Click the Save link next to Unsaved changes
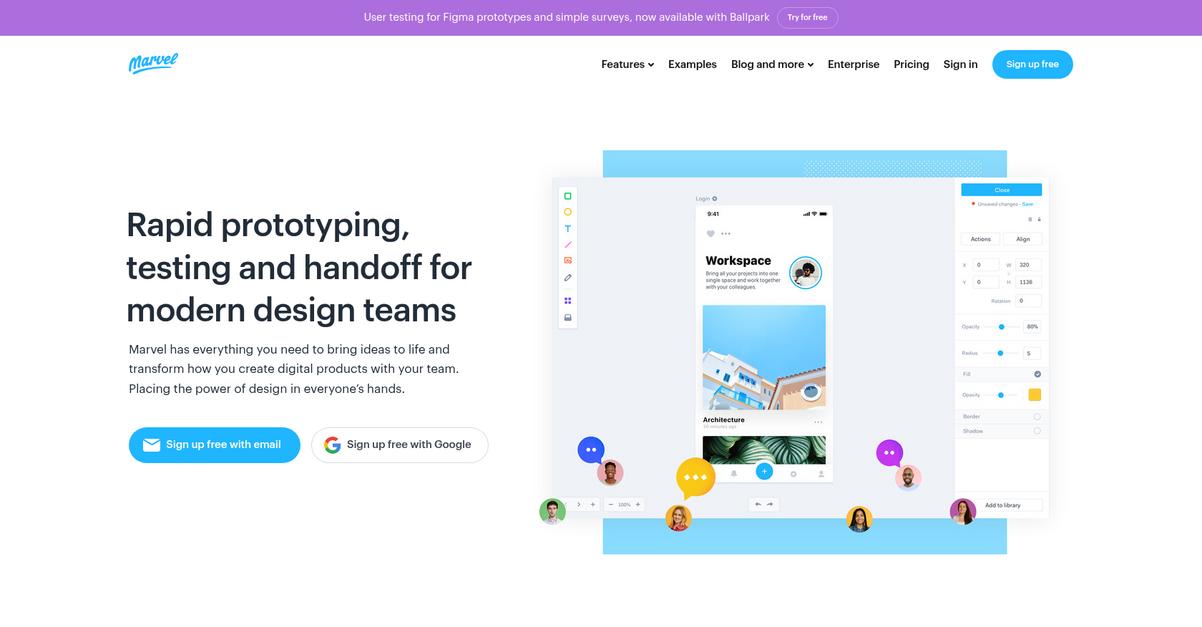The height and width of the screenshot is (627, 1202). click(x=1027, y=204)
